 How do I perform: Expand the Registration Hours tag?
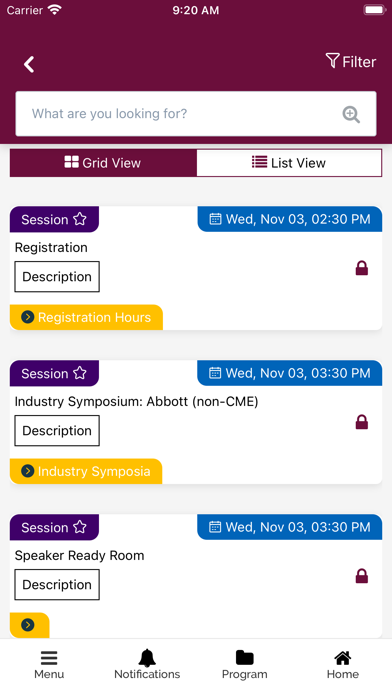point(86,317)
